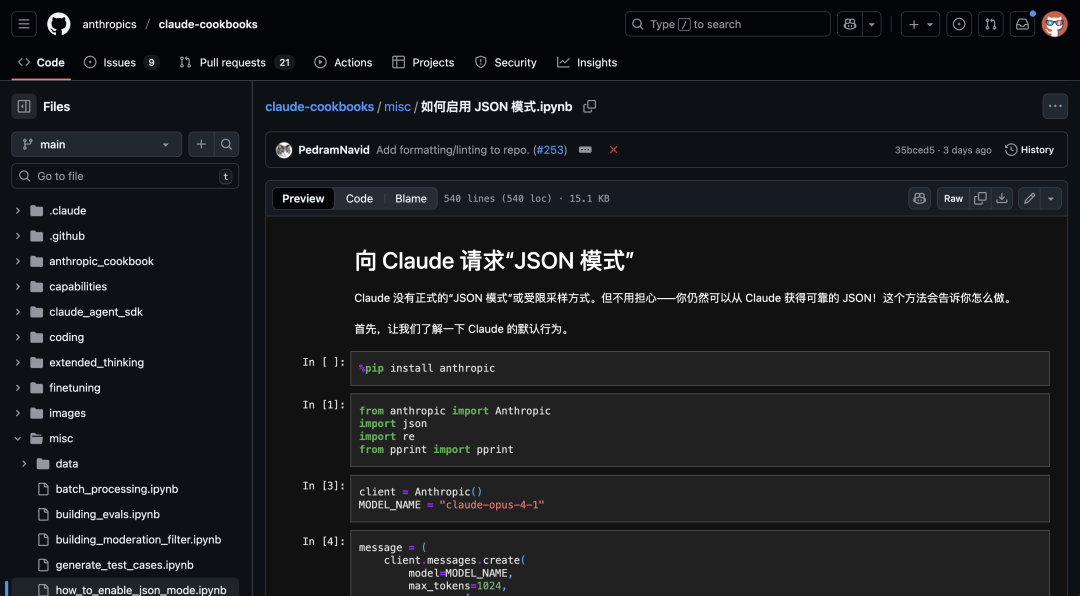Edit this file with pencil icon
Image resolution: width=1080 pixels, height=596 pixels.
(x=1029, y=198)
